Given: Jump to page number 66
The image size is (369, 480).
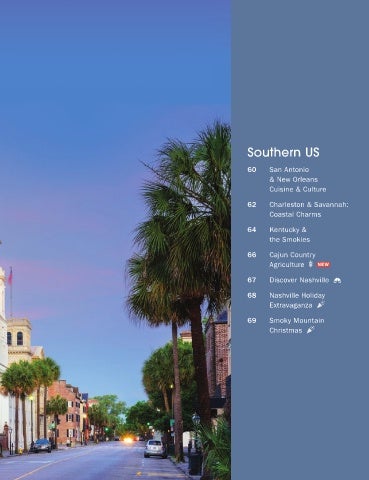Looking at the screenshot, I should tap(252, 255).
